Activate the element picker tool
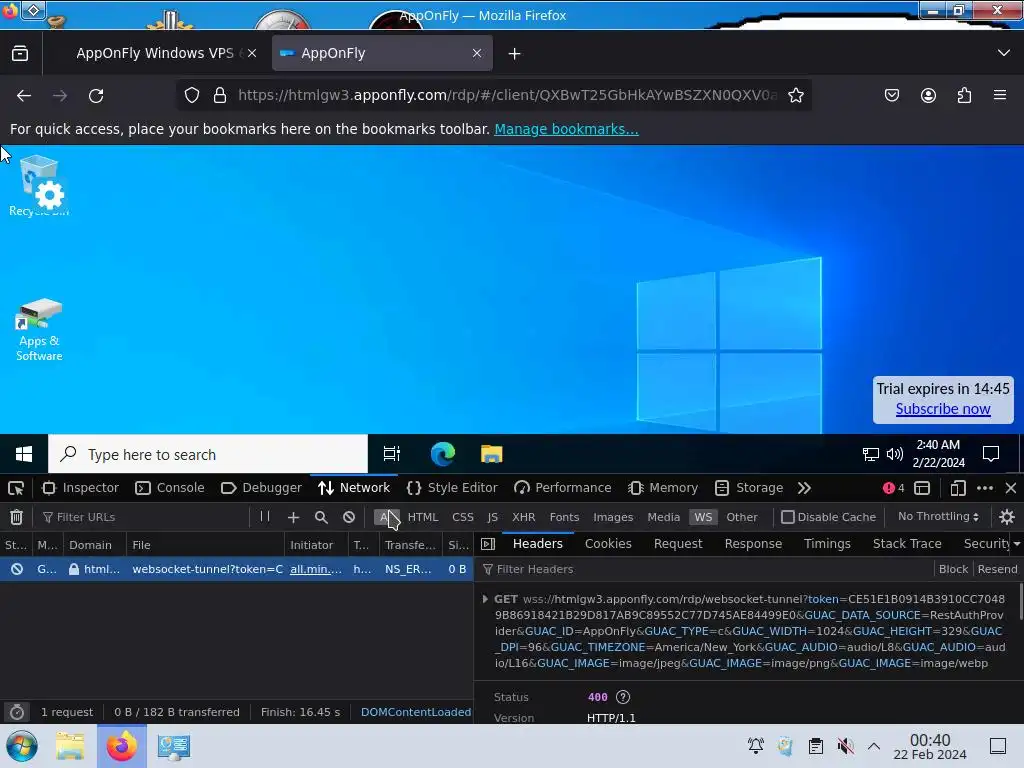 coord(16,488)
